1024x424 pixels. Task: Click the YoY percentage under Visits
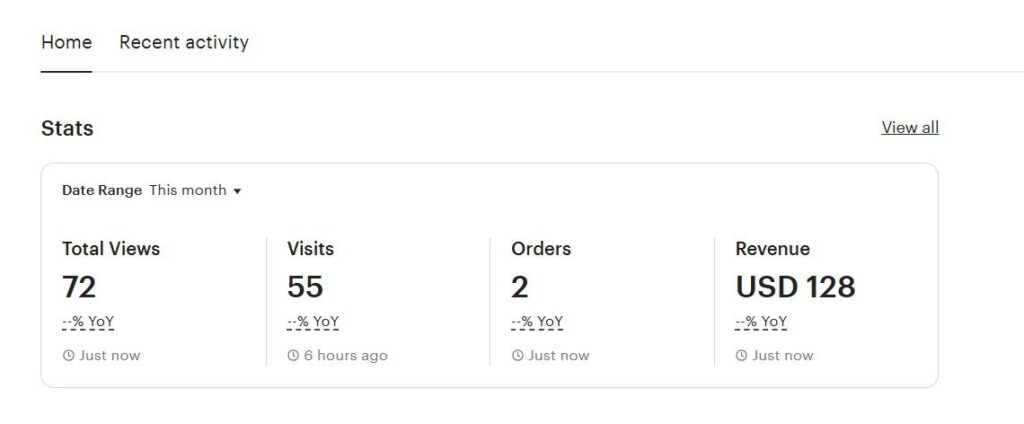click(x=313, y=322)
